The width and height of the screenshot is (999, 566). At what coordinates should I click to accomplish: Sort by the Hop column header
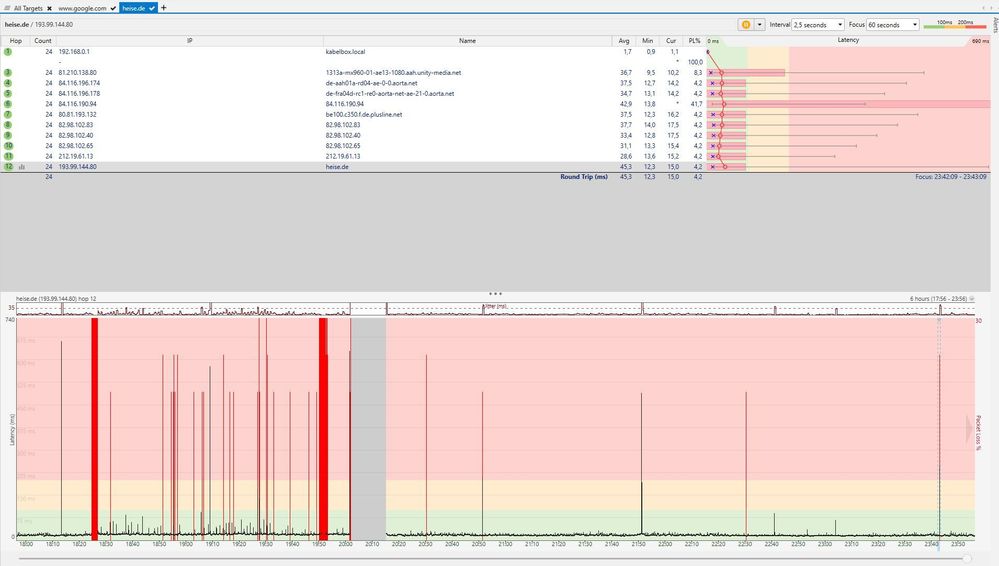click(x=15, y=40)
